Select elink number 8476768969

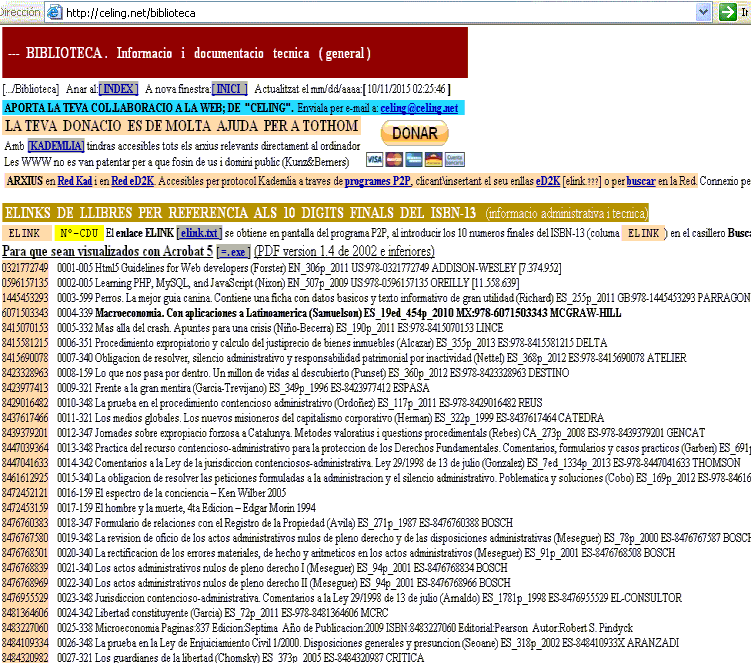tap(25, 583)
